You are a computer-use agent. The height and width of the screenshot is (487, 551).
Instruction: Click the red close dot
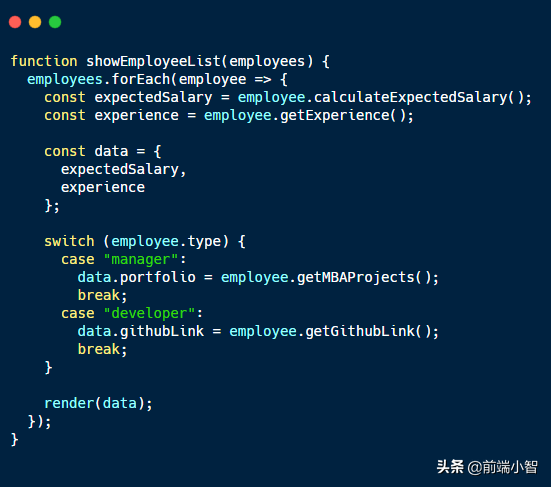[15, 22]
